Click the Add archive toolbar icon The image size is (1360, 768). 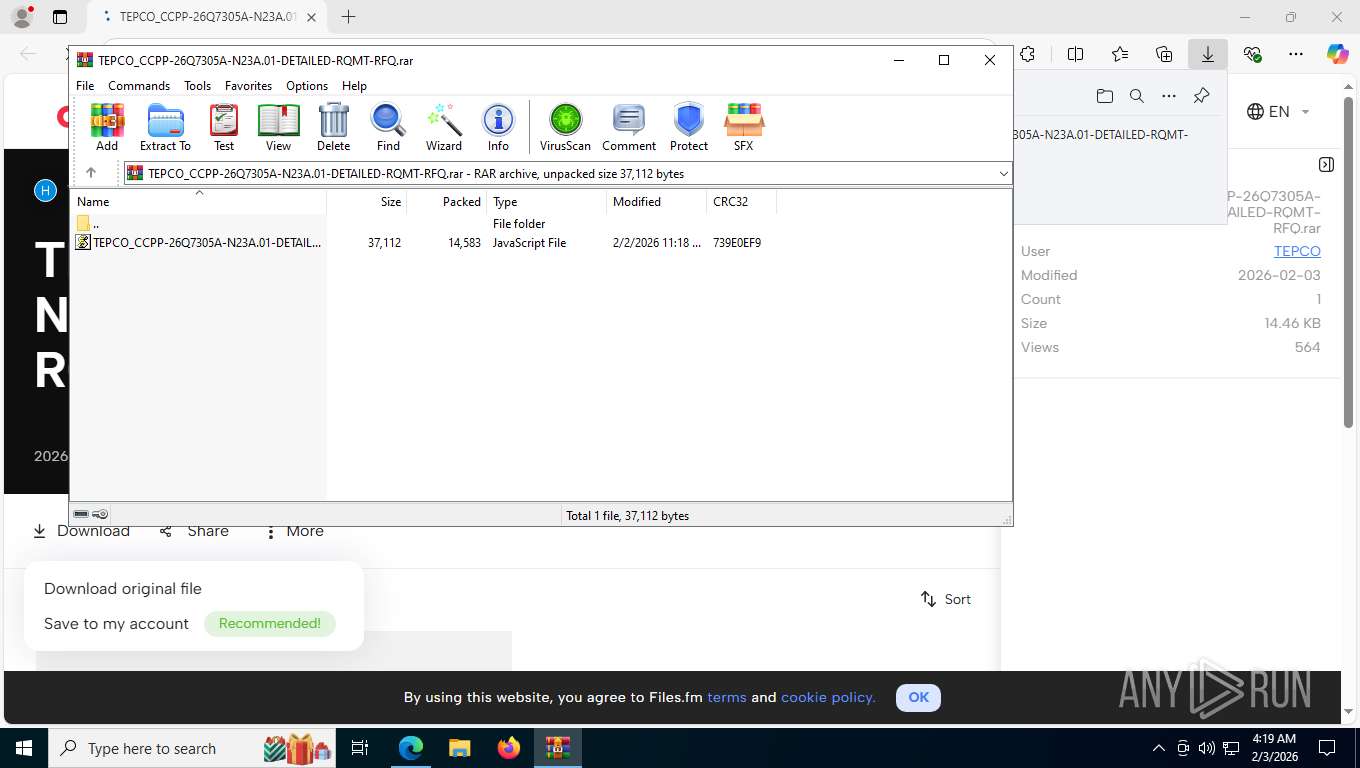click(107, 127)
